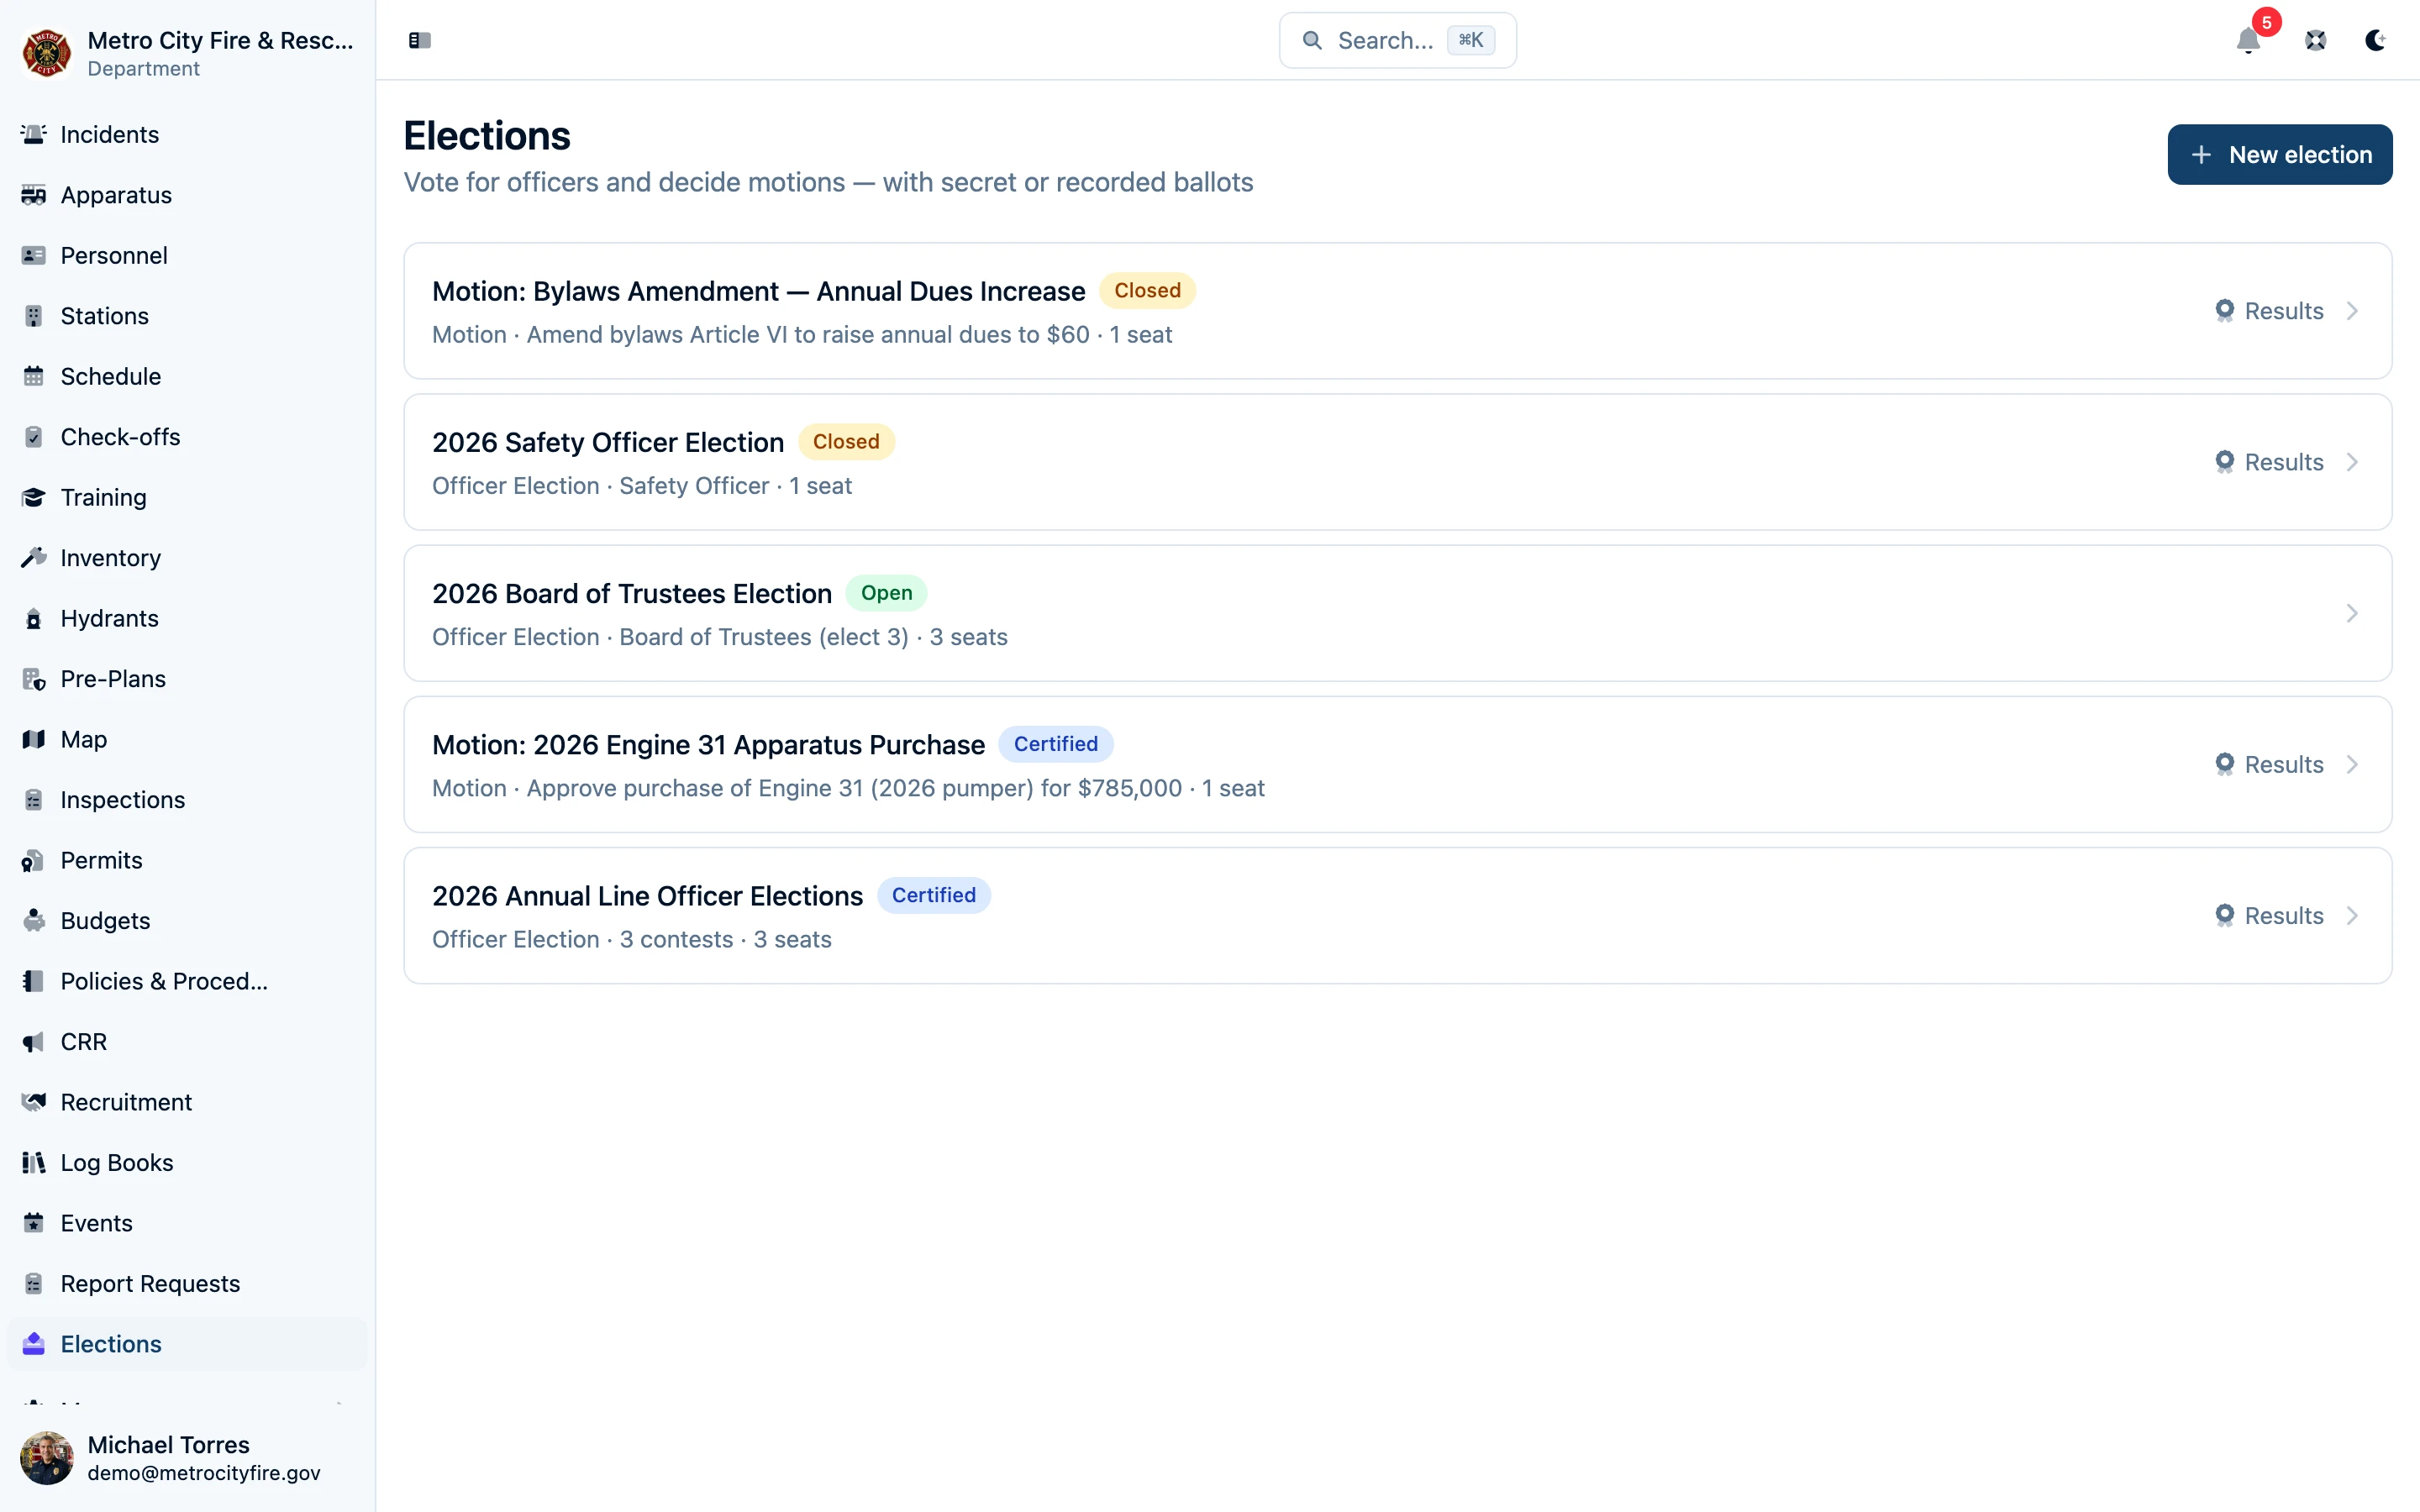Click Closed badge on Bylaws Amendment motion
Image resolution: width=2420 pixels, height=1512 pixels.
pos(1147,290)
